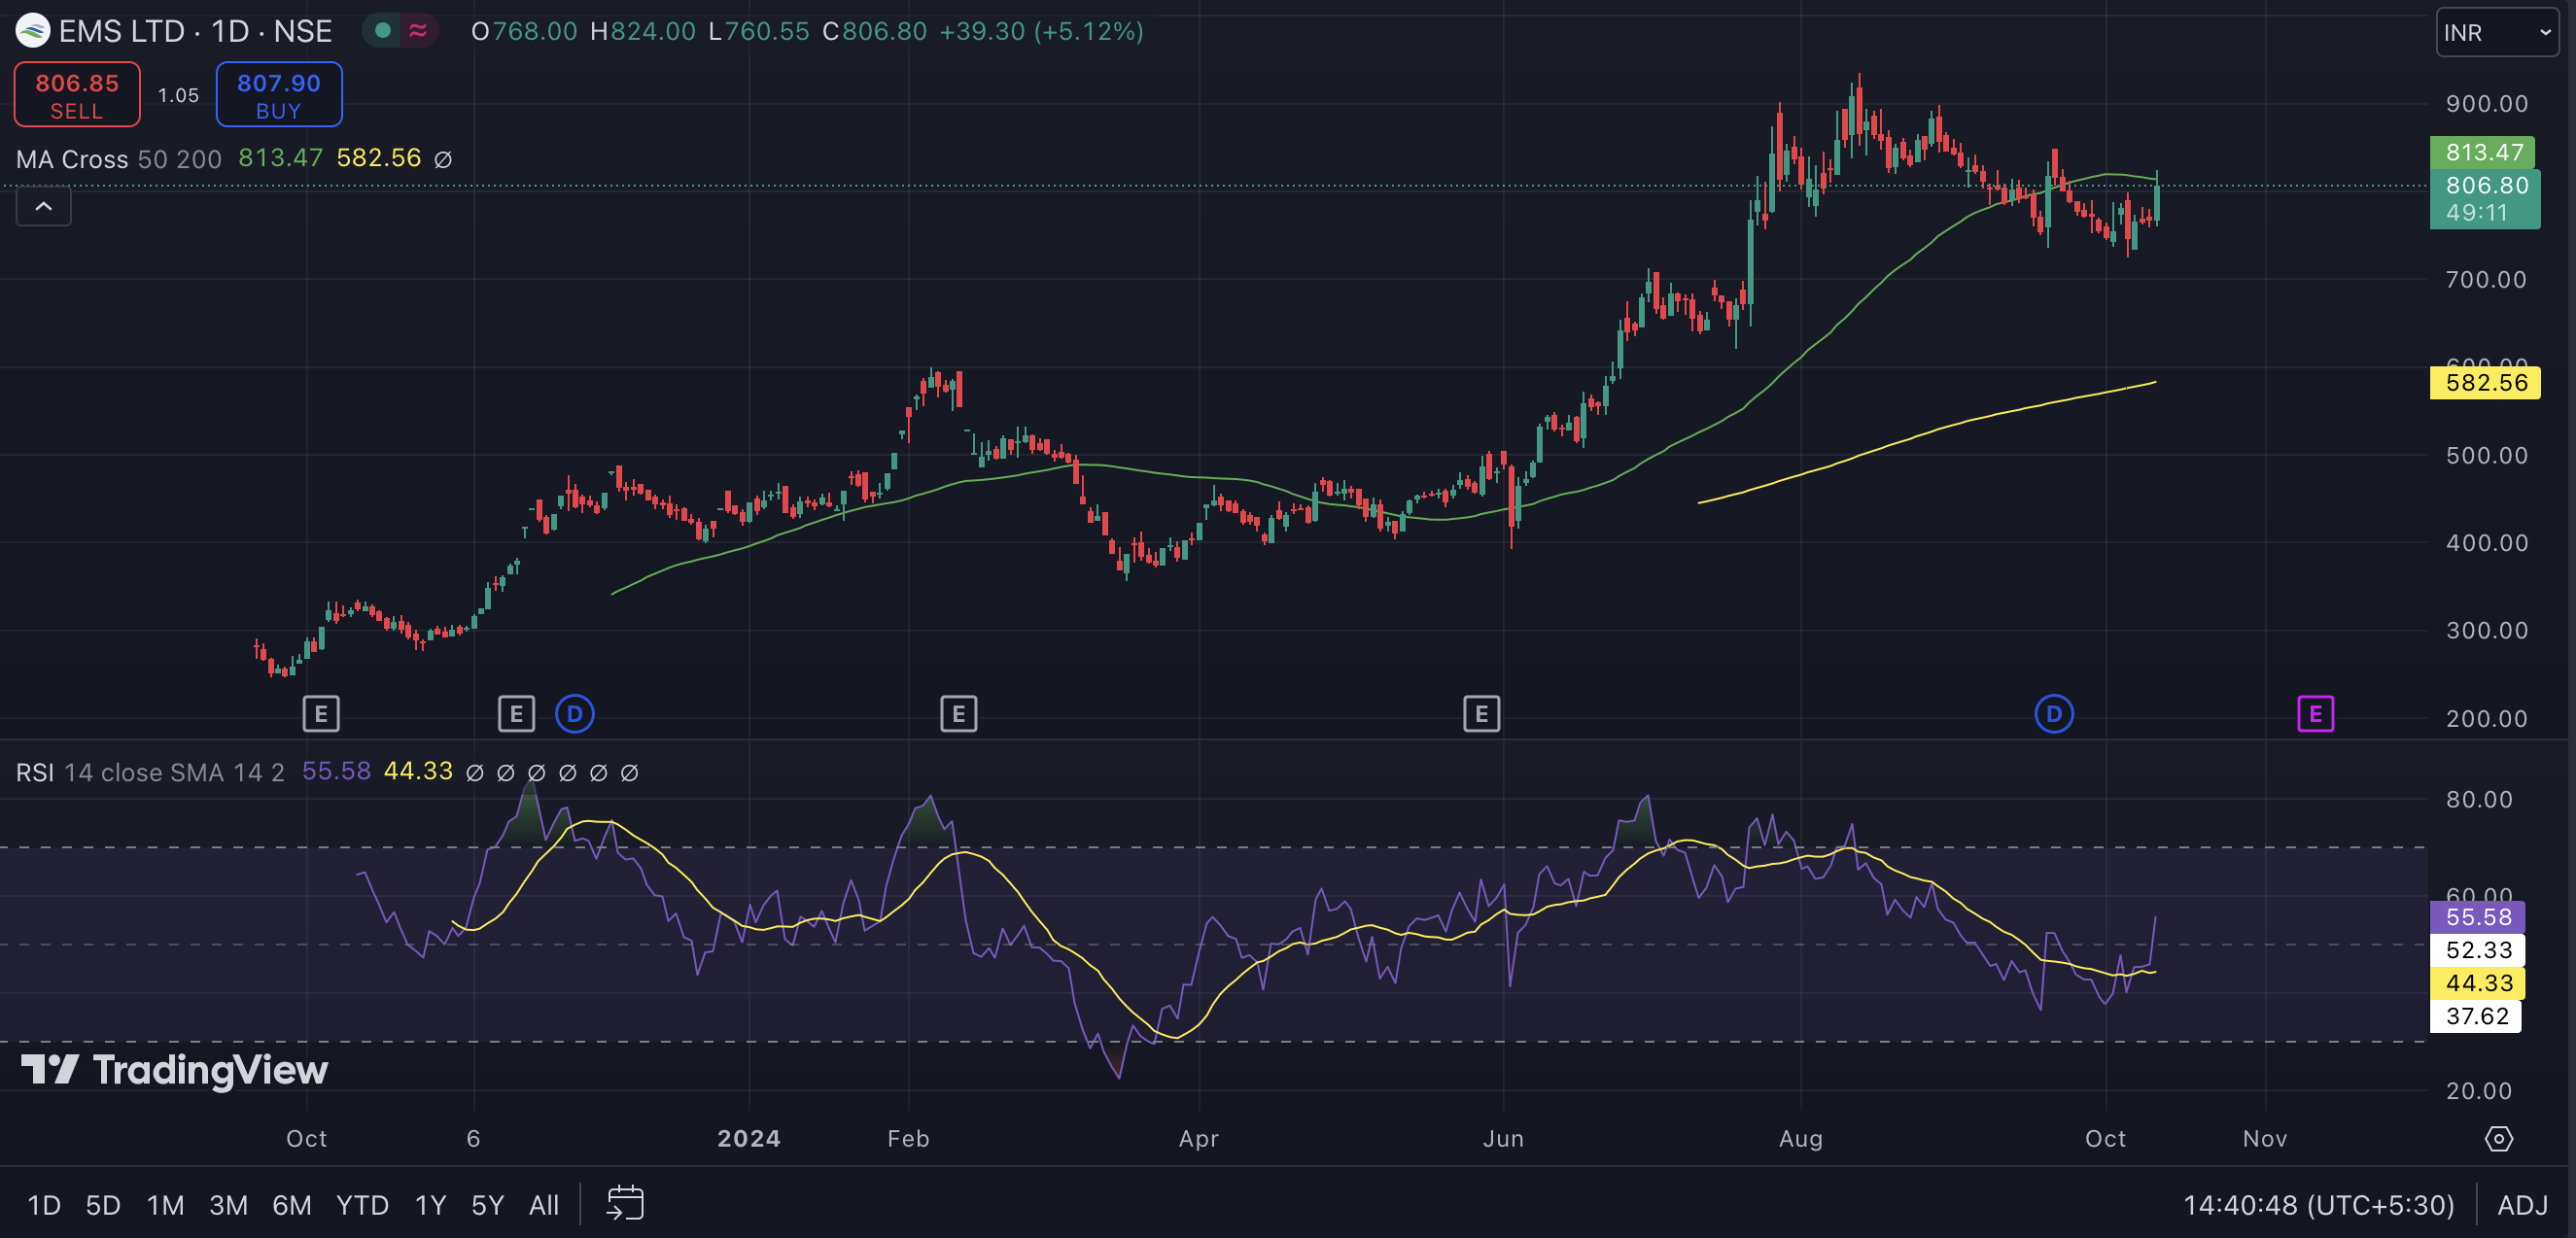This screenshot has width=2576, height=1238.
Task: Open the time zone menu at bottom
Action: click(2318, 1205)
